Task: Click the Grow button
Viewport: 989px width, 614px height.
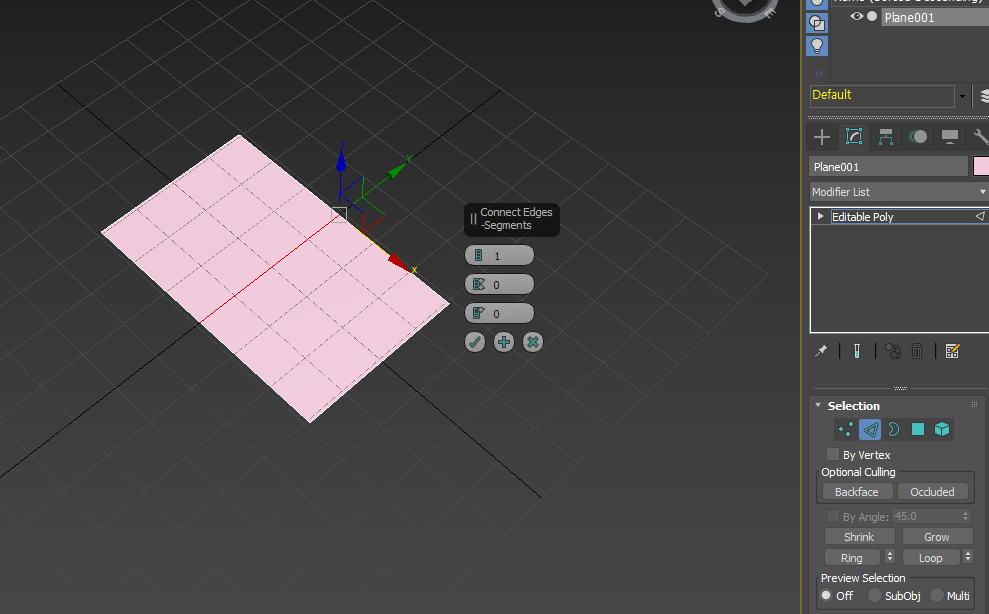Action: pyautogui.click(x=937, y=537)
